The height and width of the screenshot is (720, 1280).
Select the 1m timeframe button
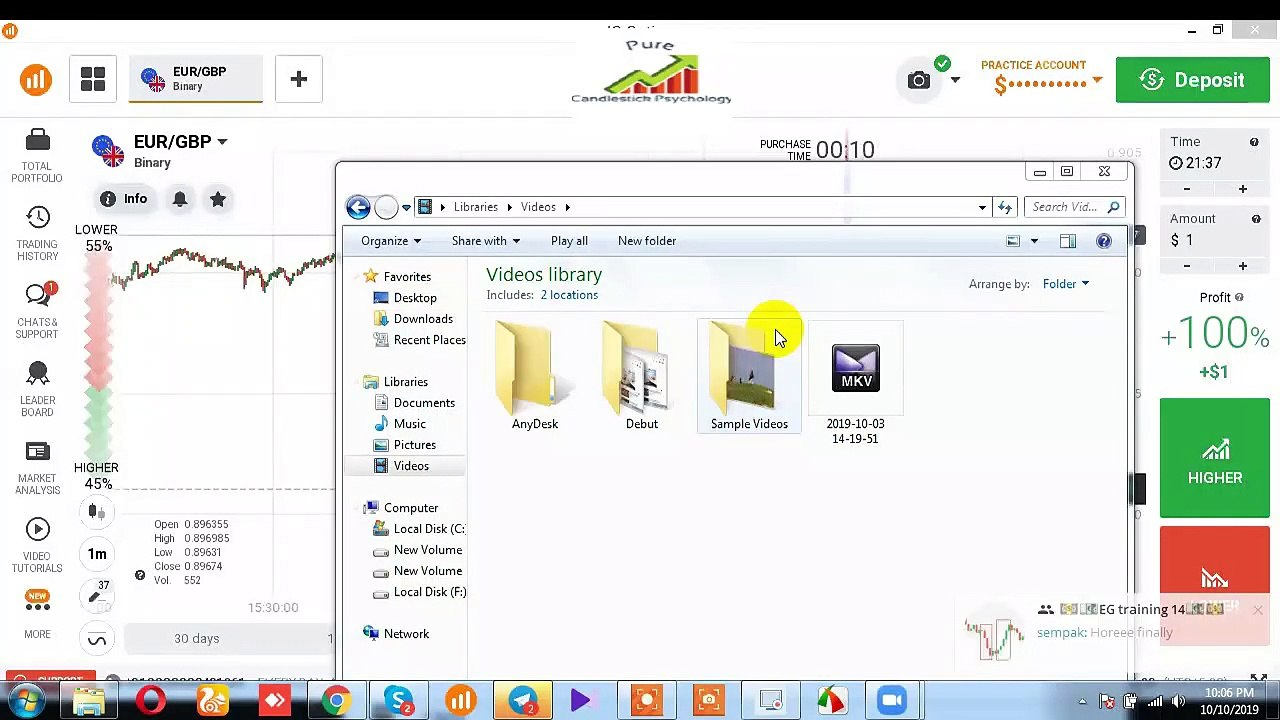(97, 554)
